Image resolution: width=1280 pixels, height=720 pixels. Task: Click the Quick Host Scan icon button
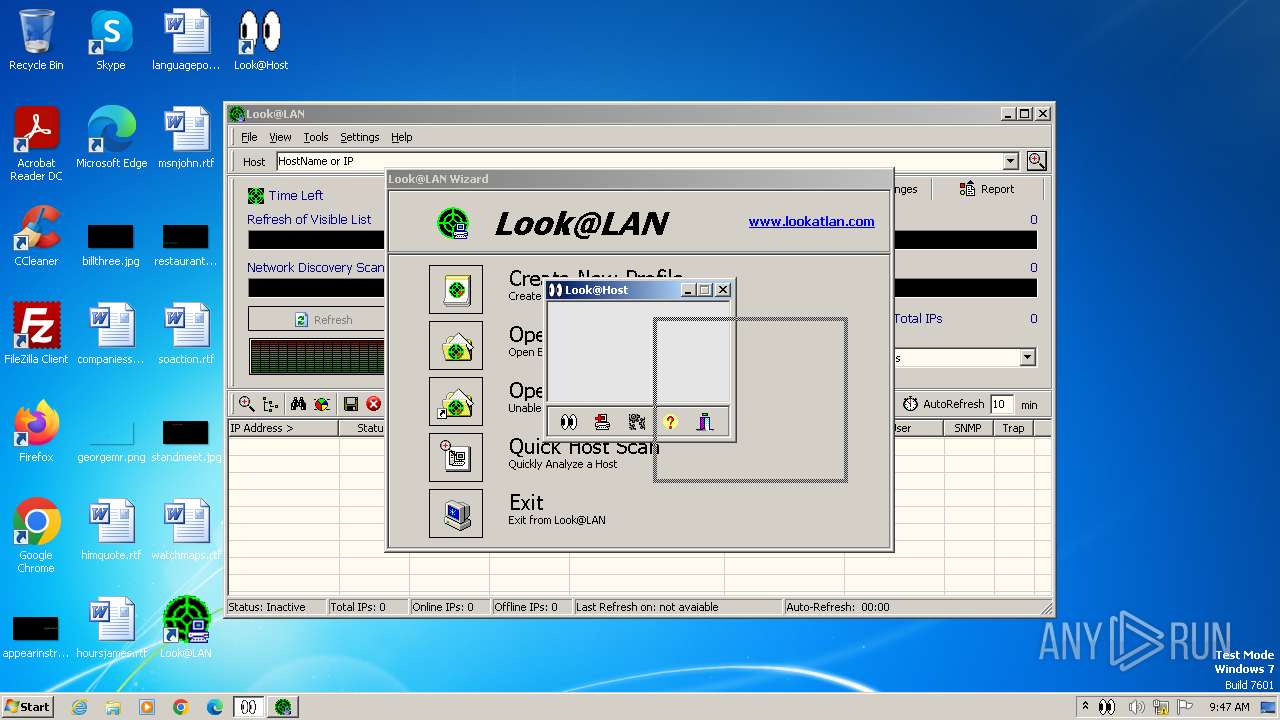[456, 457]
